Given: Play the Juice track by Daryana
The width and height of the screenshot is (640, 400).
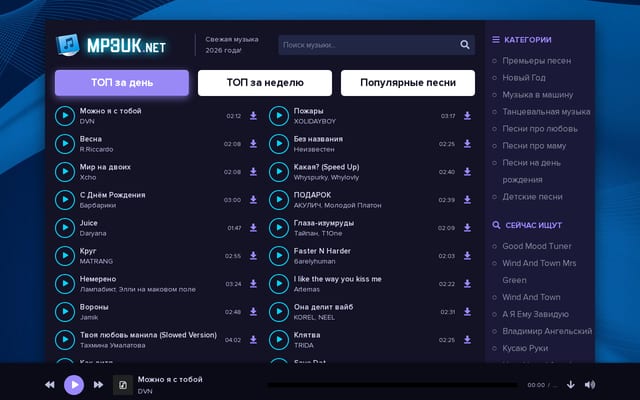Looking at the screenshot, I should 65,228.
